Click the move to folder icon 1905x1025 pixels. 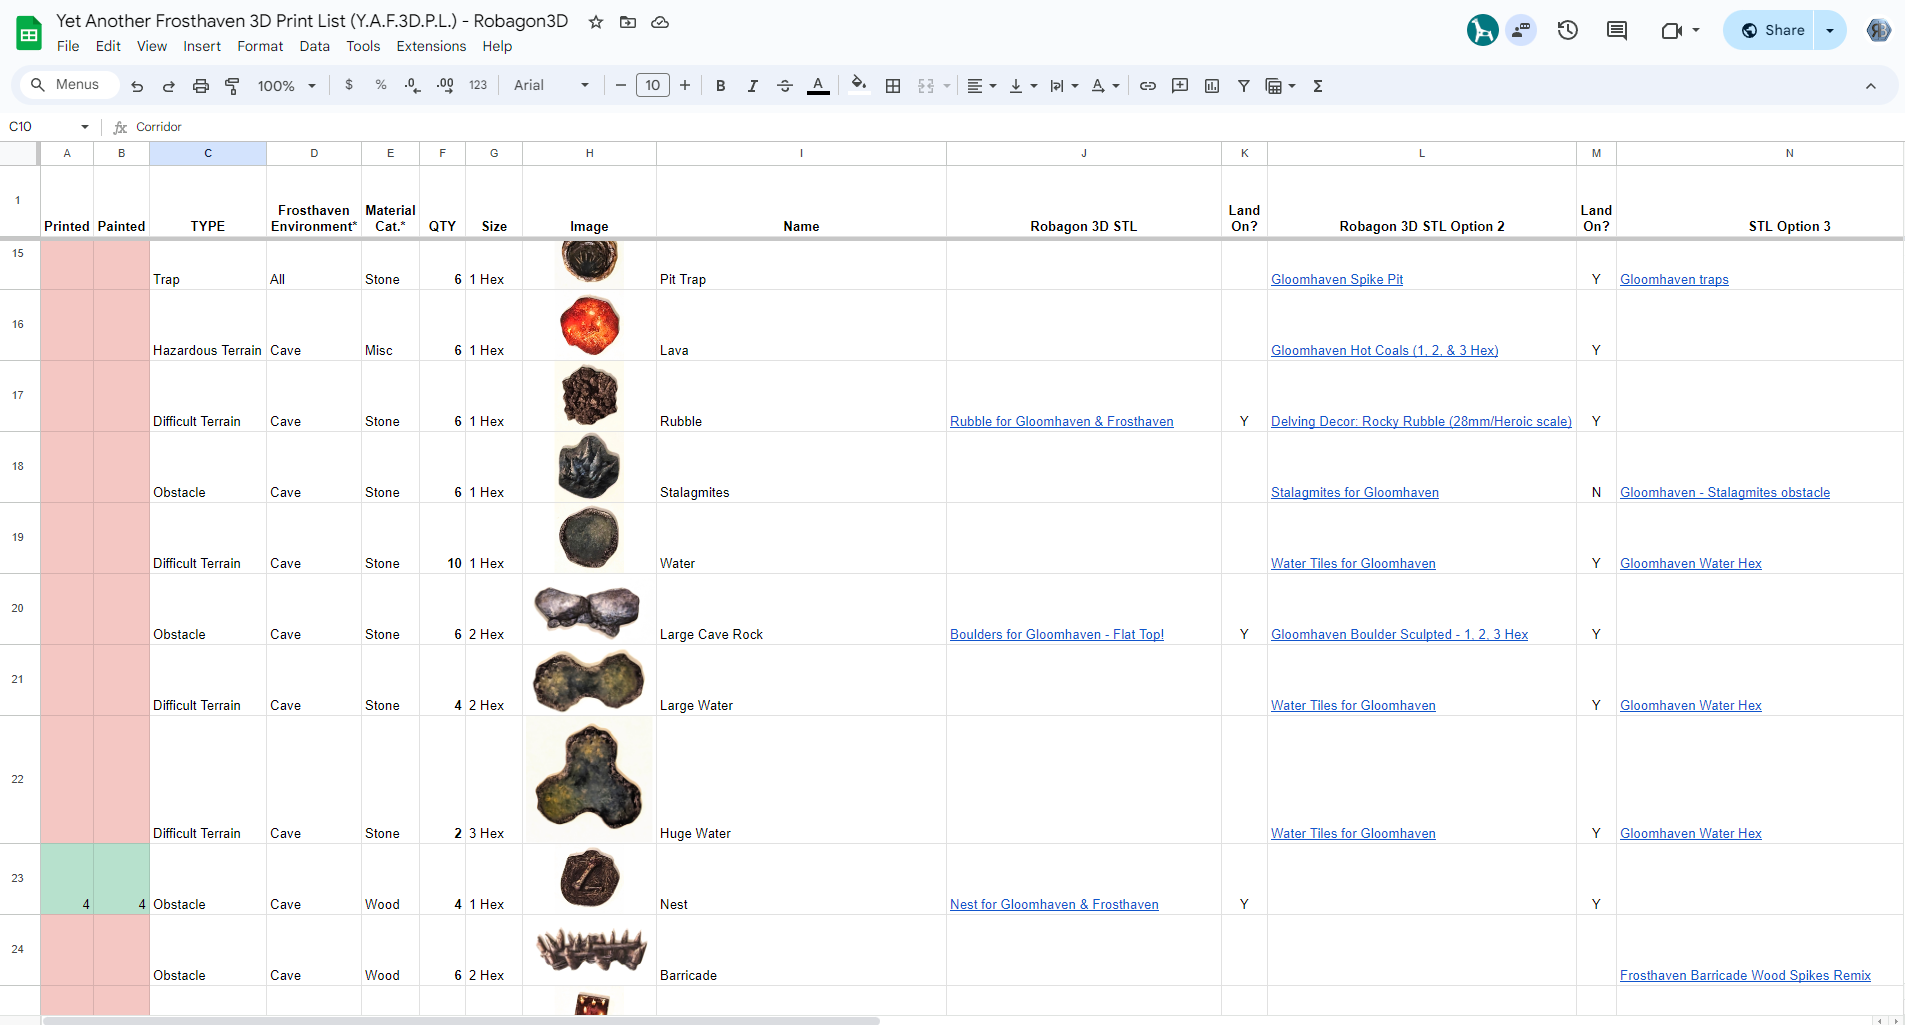tap(628, 22)
